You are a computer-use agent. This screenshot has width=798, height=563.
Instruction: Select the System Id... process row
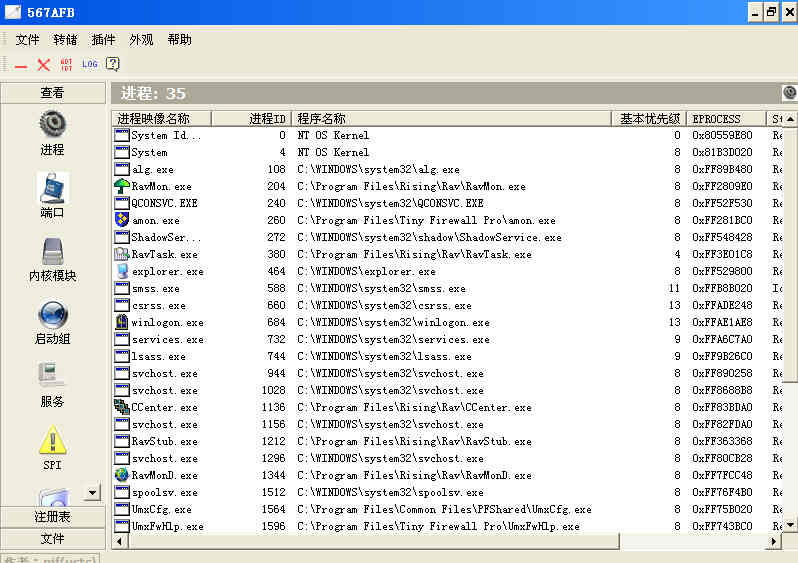coord(447,135)
